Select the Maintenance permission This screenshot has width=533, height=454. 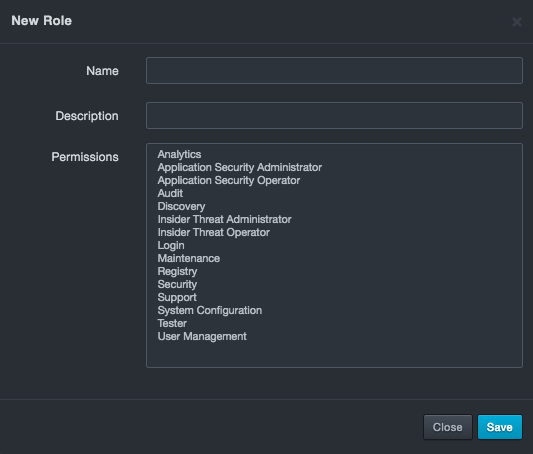point(189,258)
